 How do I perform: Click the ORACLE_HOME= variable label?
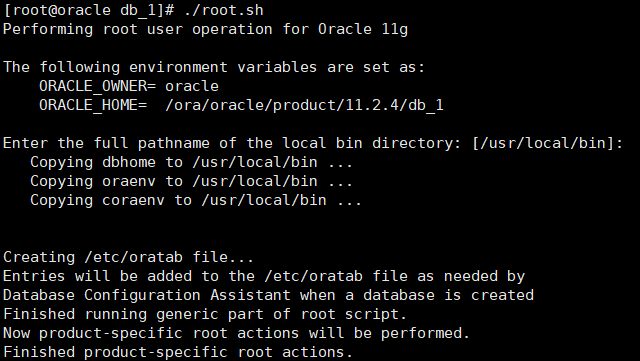pyautogui.click(x=93, y=105)
